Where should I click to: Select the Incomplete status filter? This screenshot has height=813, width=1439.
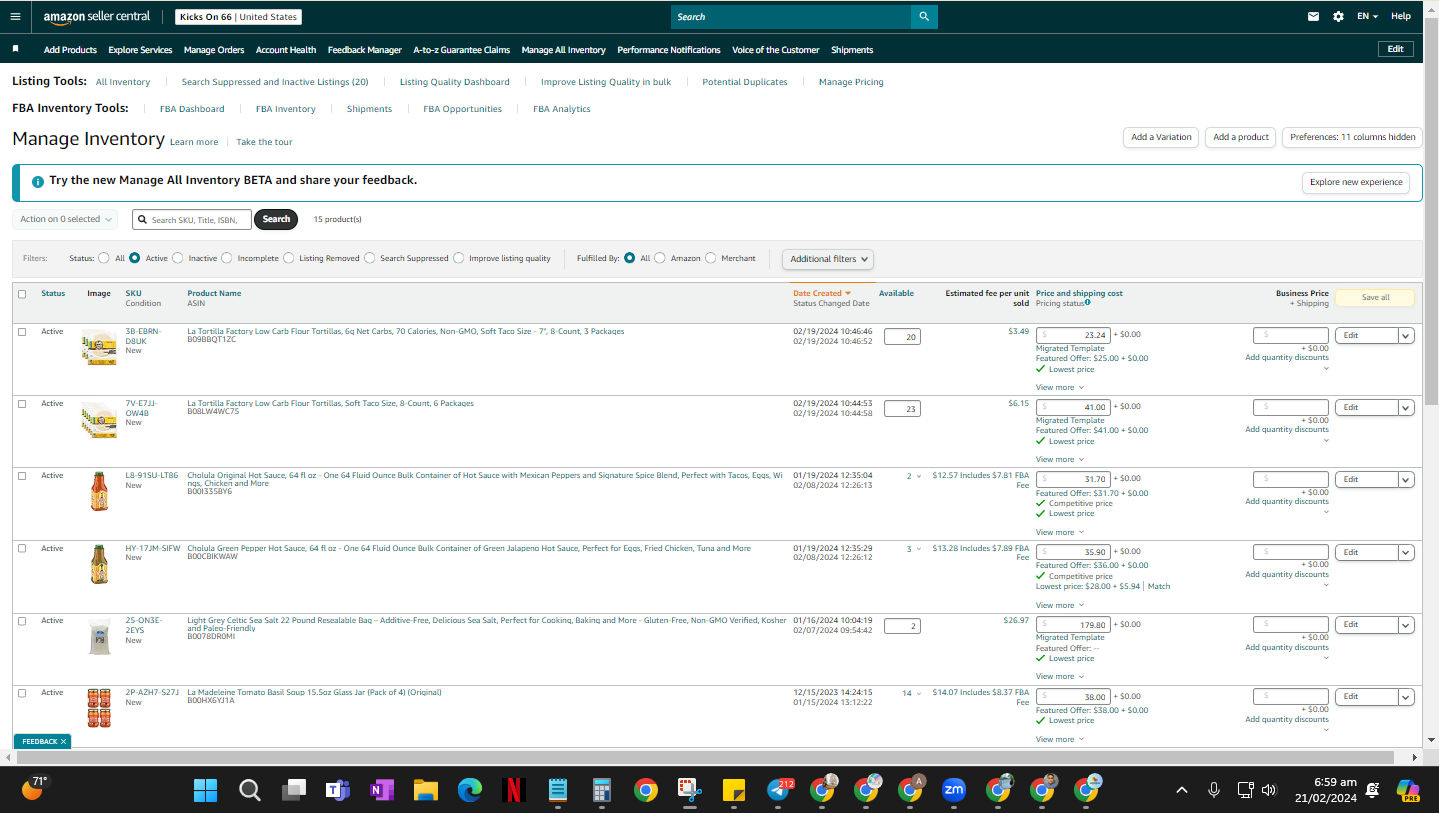(x=227, y=258)
